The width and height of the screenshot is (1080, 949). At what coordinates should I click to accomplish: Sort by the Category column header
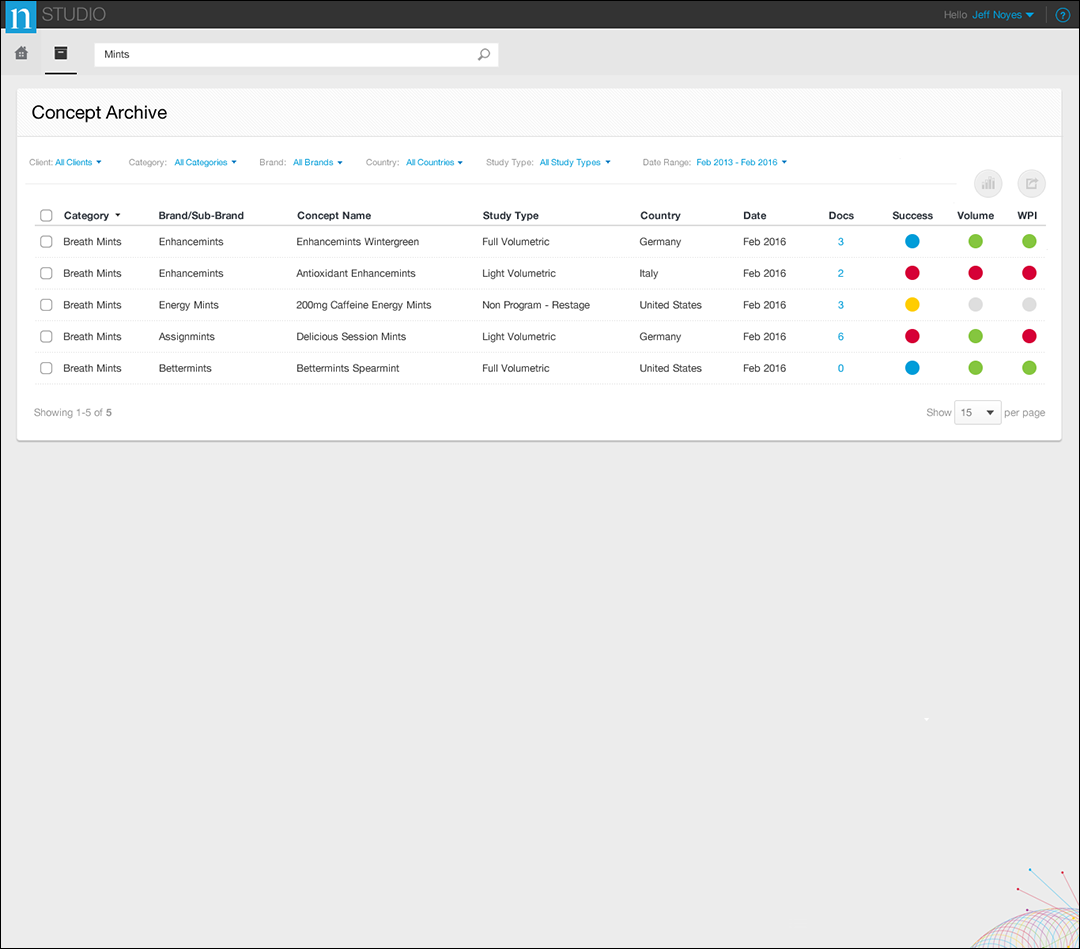[x=92, y=216]
